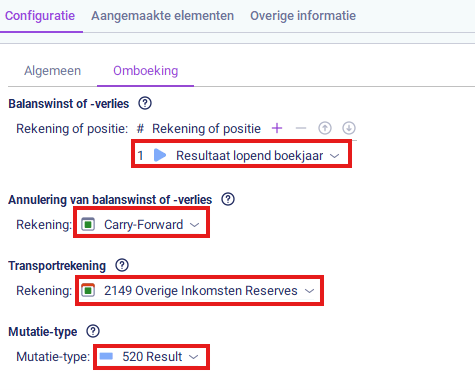
Task: Click the Carry-Forward account icon
Action: pos(88,224)
